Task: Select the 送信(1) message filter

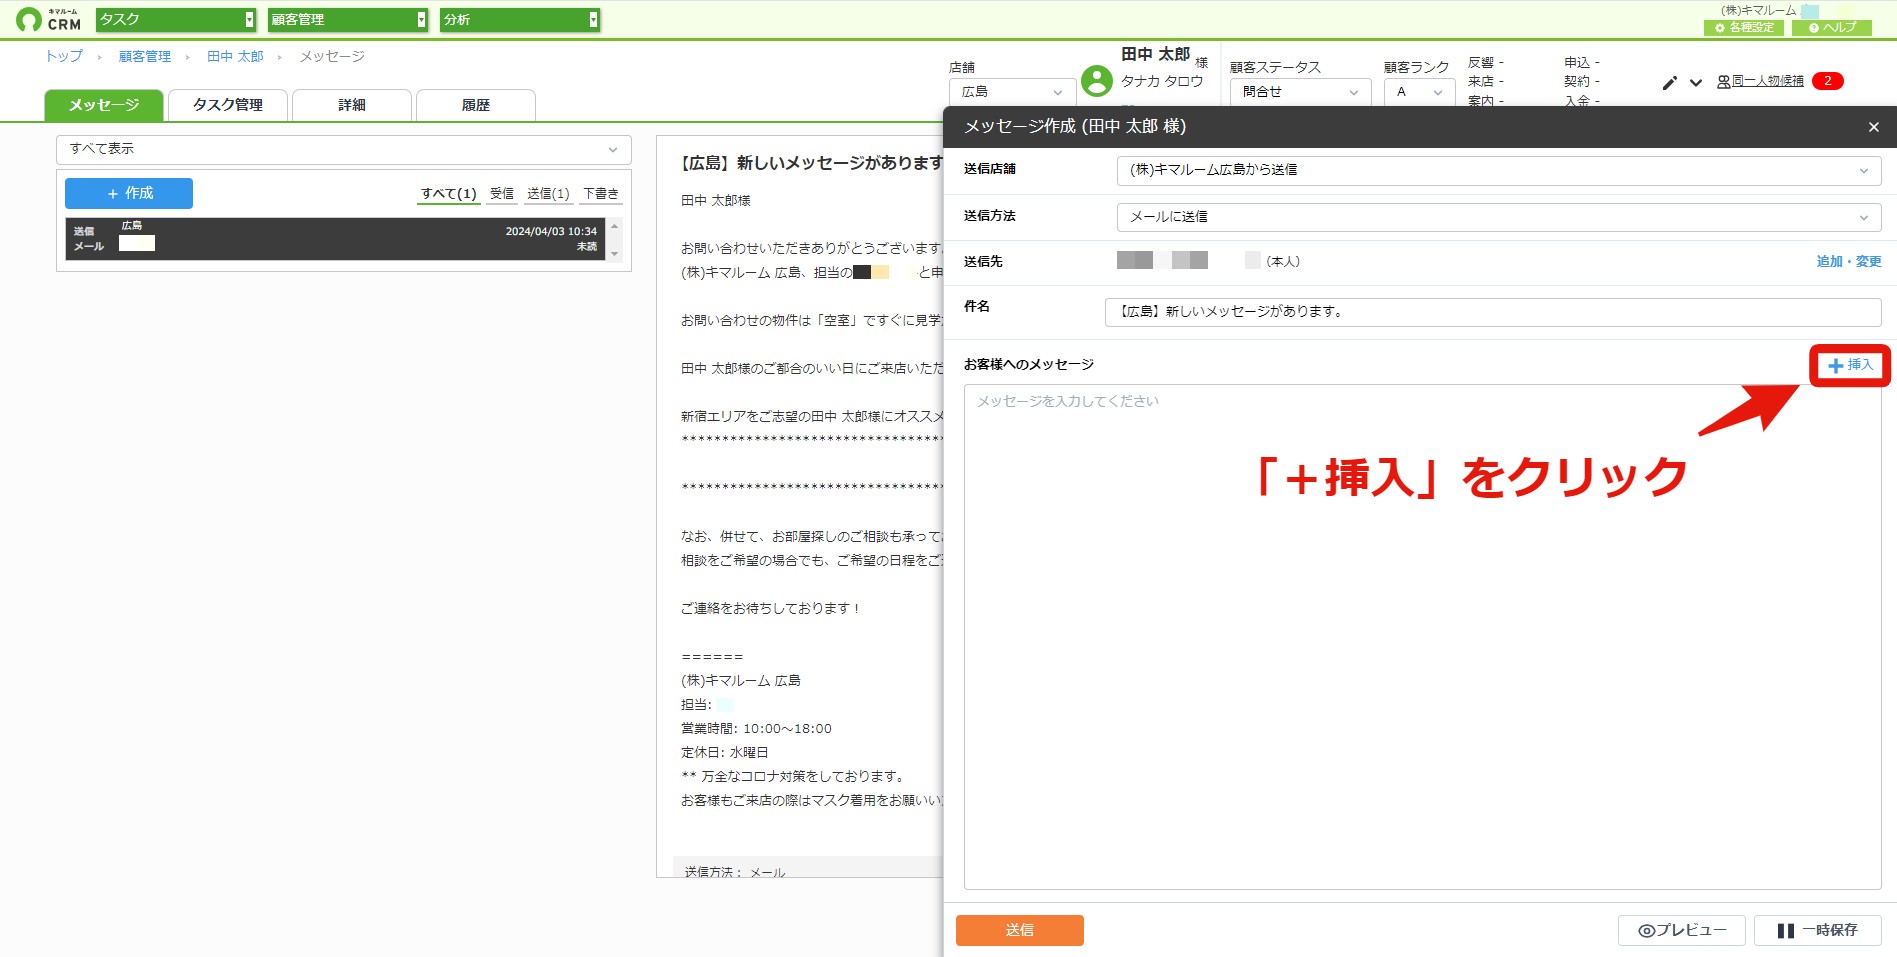Action: point(548,194)
